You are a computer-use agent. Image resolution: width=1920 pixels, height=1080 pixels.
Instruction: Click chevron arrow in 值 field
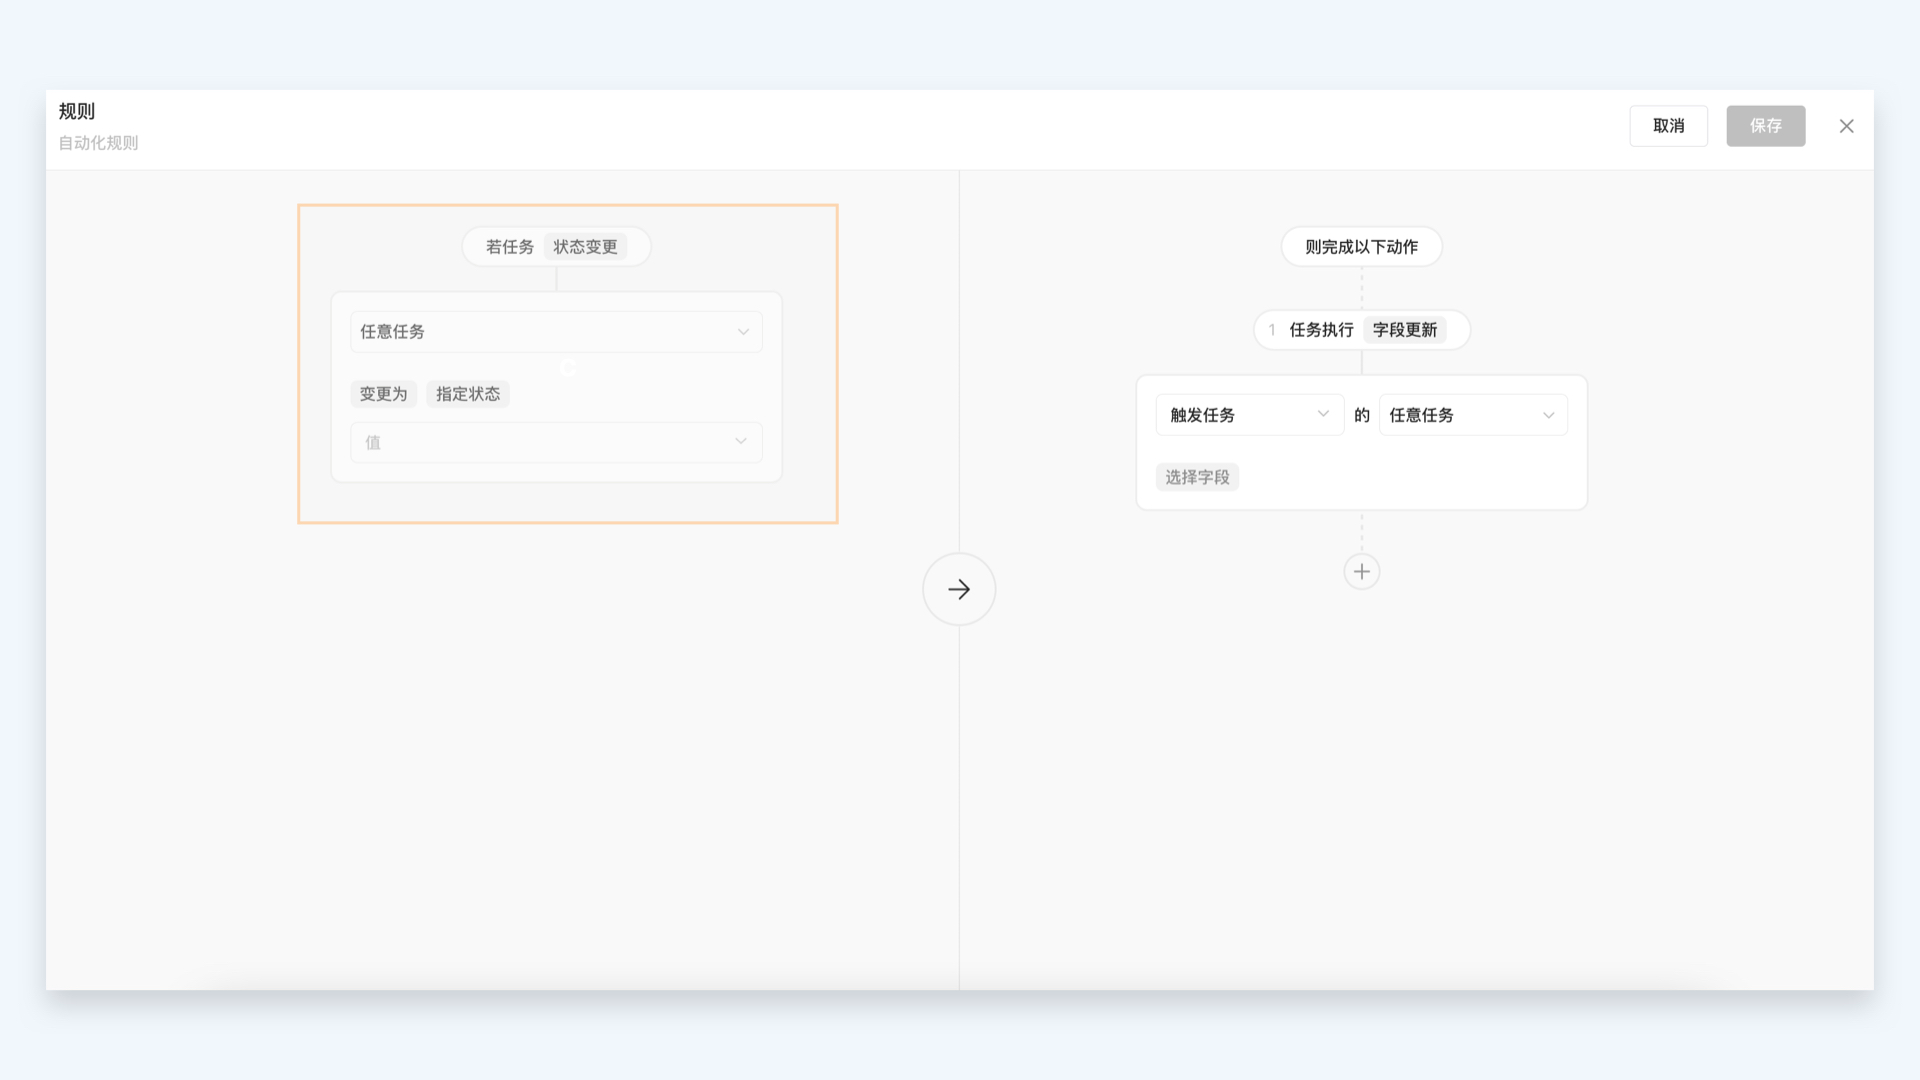tap(741, 441)
